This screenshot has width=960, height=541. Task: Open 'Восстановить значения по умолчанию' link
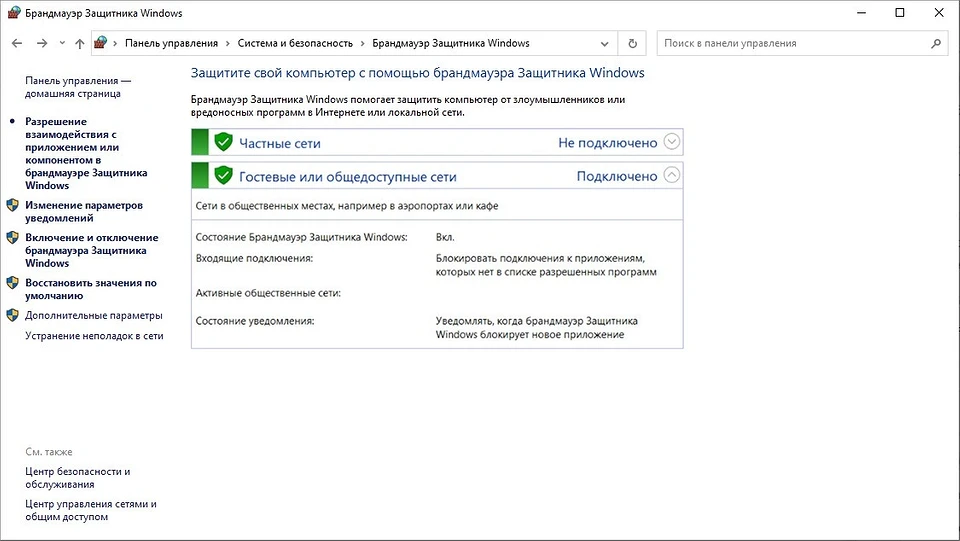(x=91, y=289)
